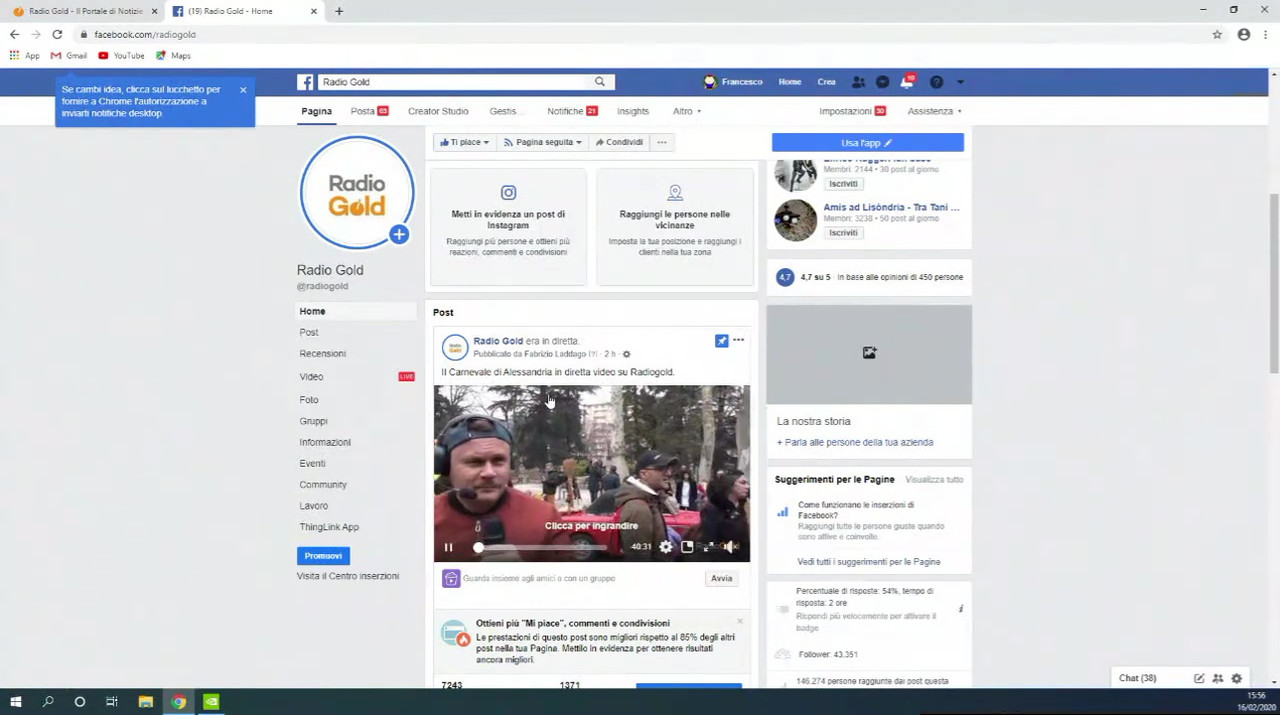Image resolution: width=1280 pixels, height=715 pixels.
Task: Click the create group chat icon
Action: tap(1218, 678)
